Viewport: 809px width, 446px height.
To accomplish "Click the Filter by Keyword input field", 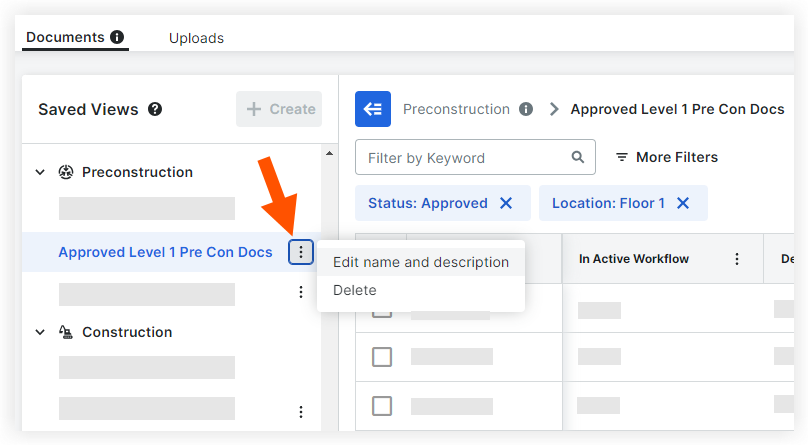I will click(x=465, y=157).
